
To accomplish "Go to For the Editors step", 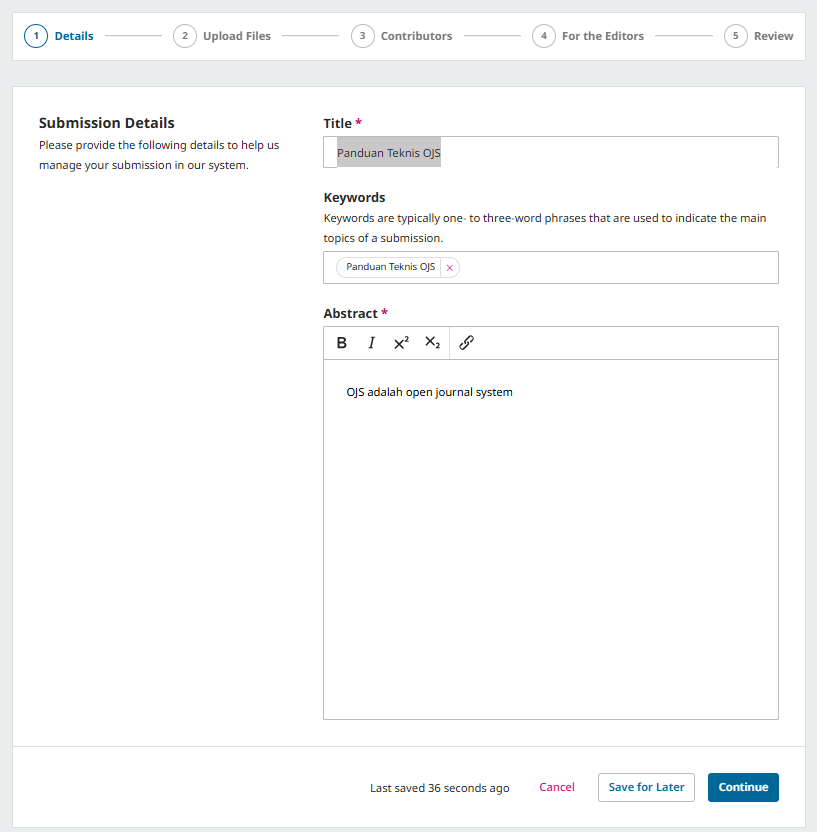I will (602, 36).
